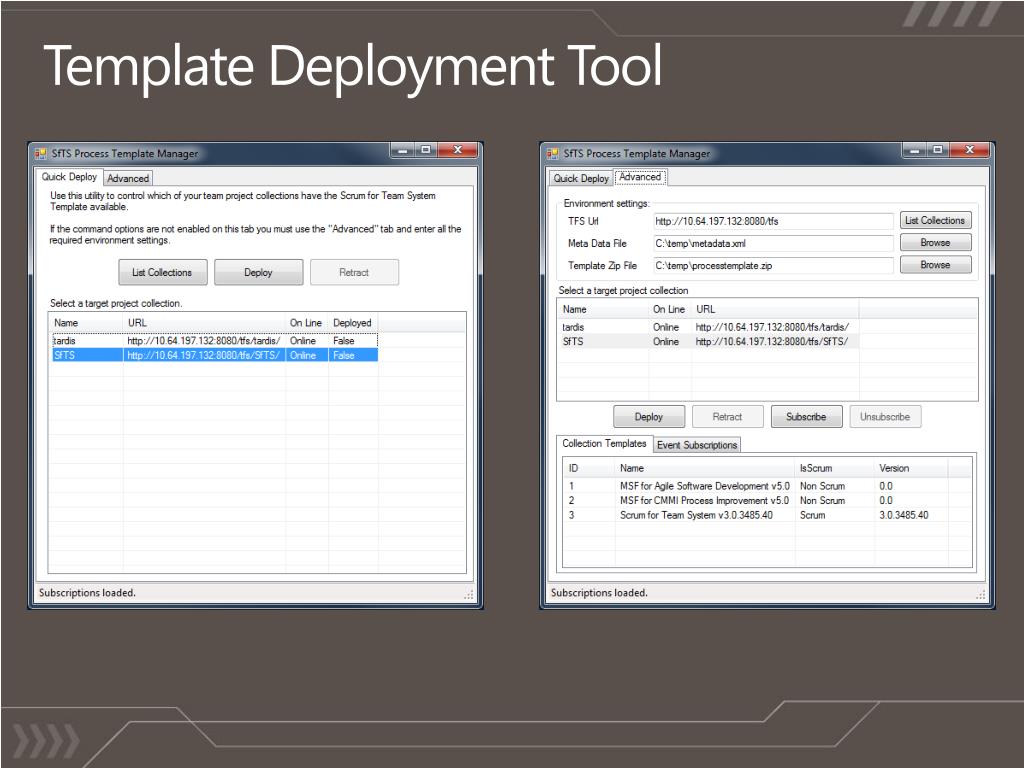The image size is (1024, 768).
Task: Maximize the right SfTS Process Template Manager window
Action: [938, 150]
